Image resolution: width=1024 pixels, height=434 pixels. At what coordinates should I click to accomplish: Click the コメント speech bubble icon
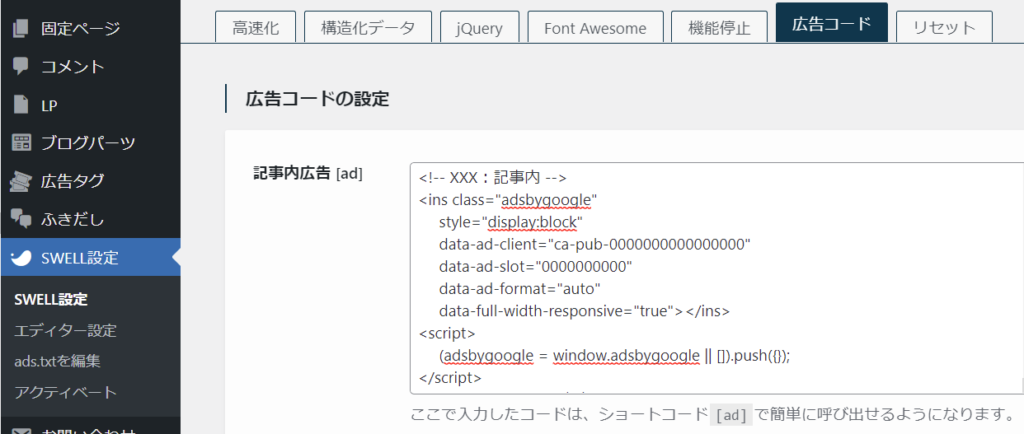[x=21, y=66]
